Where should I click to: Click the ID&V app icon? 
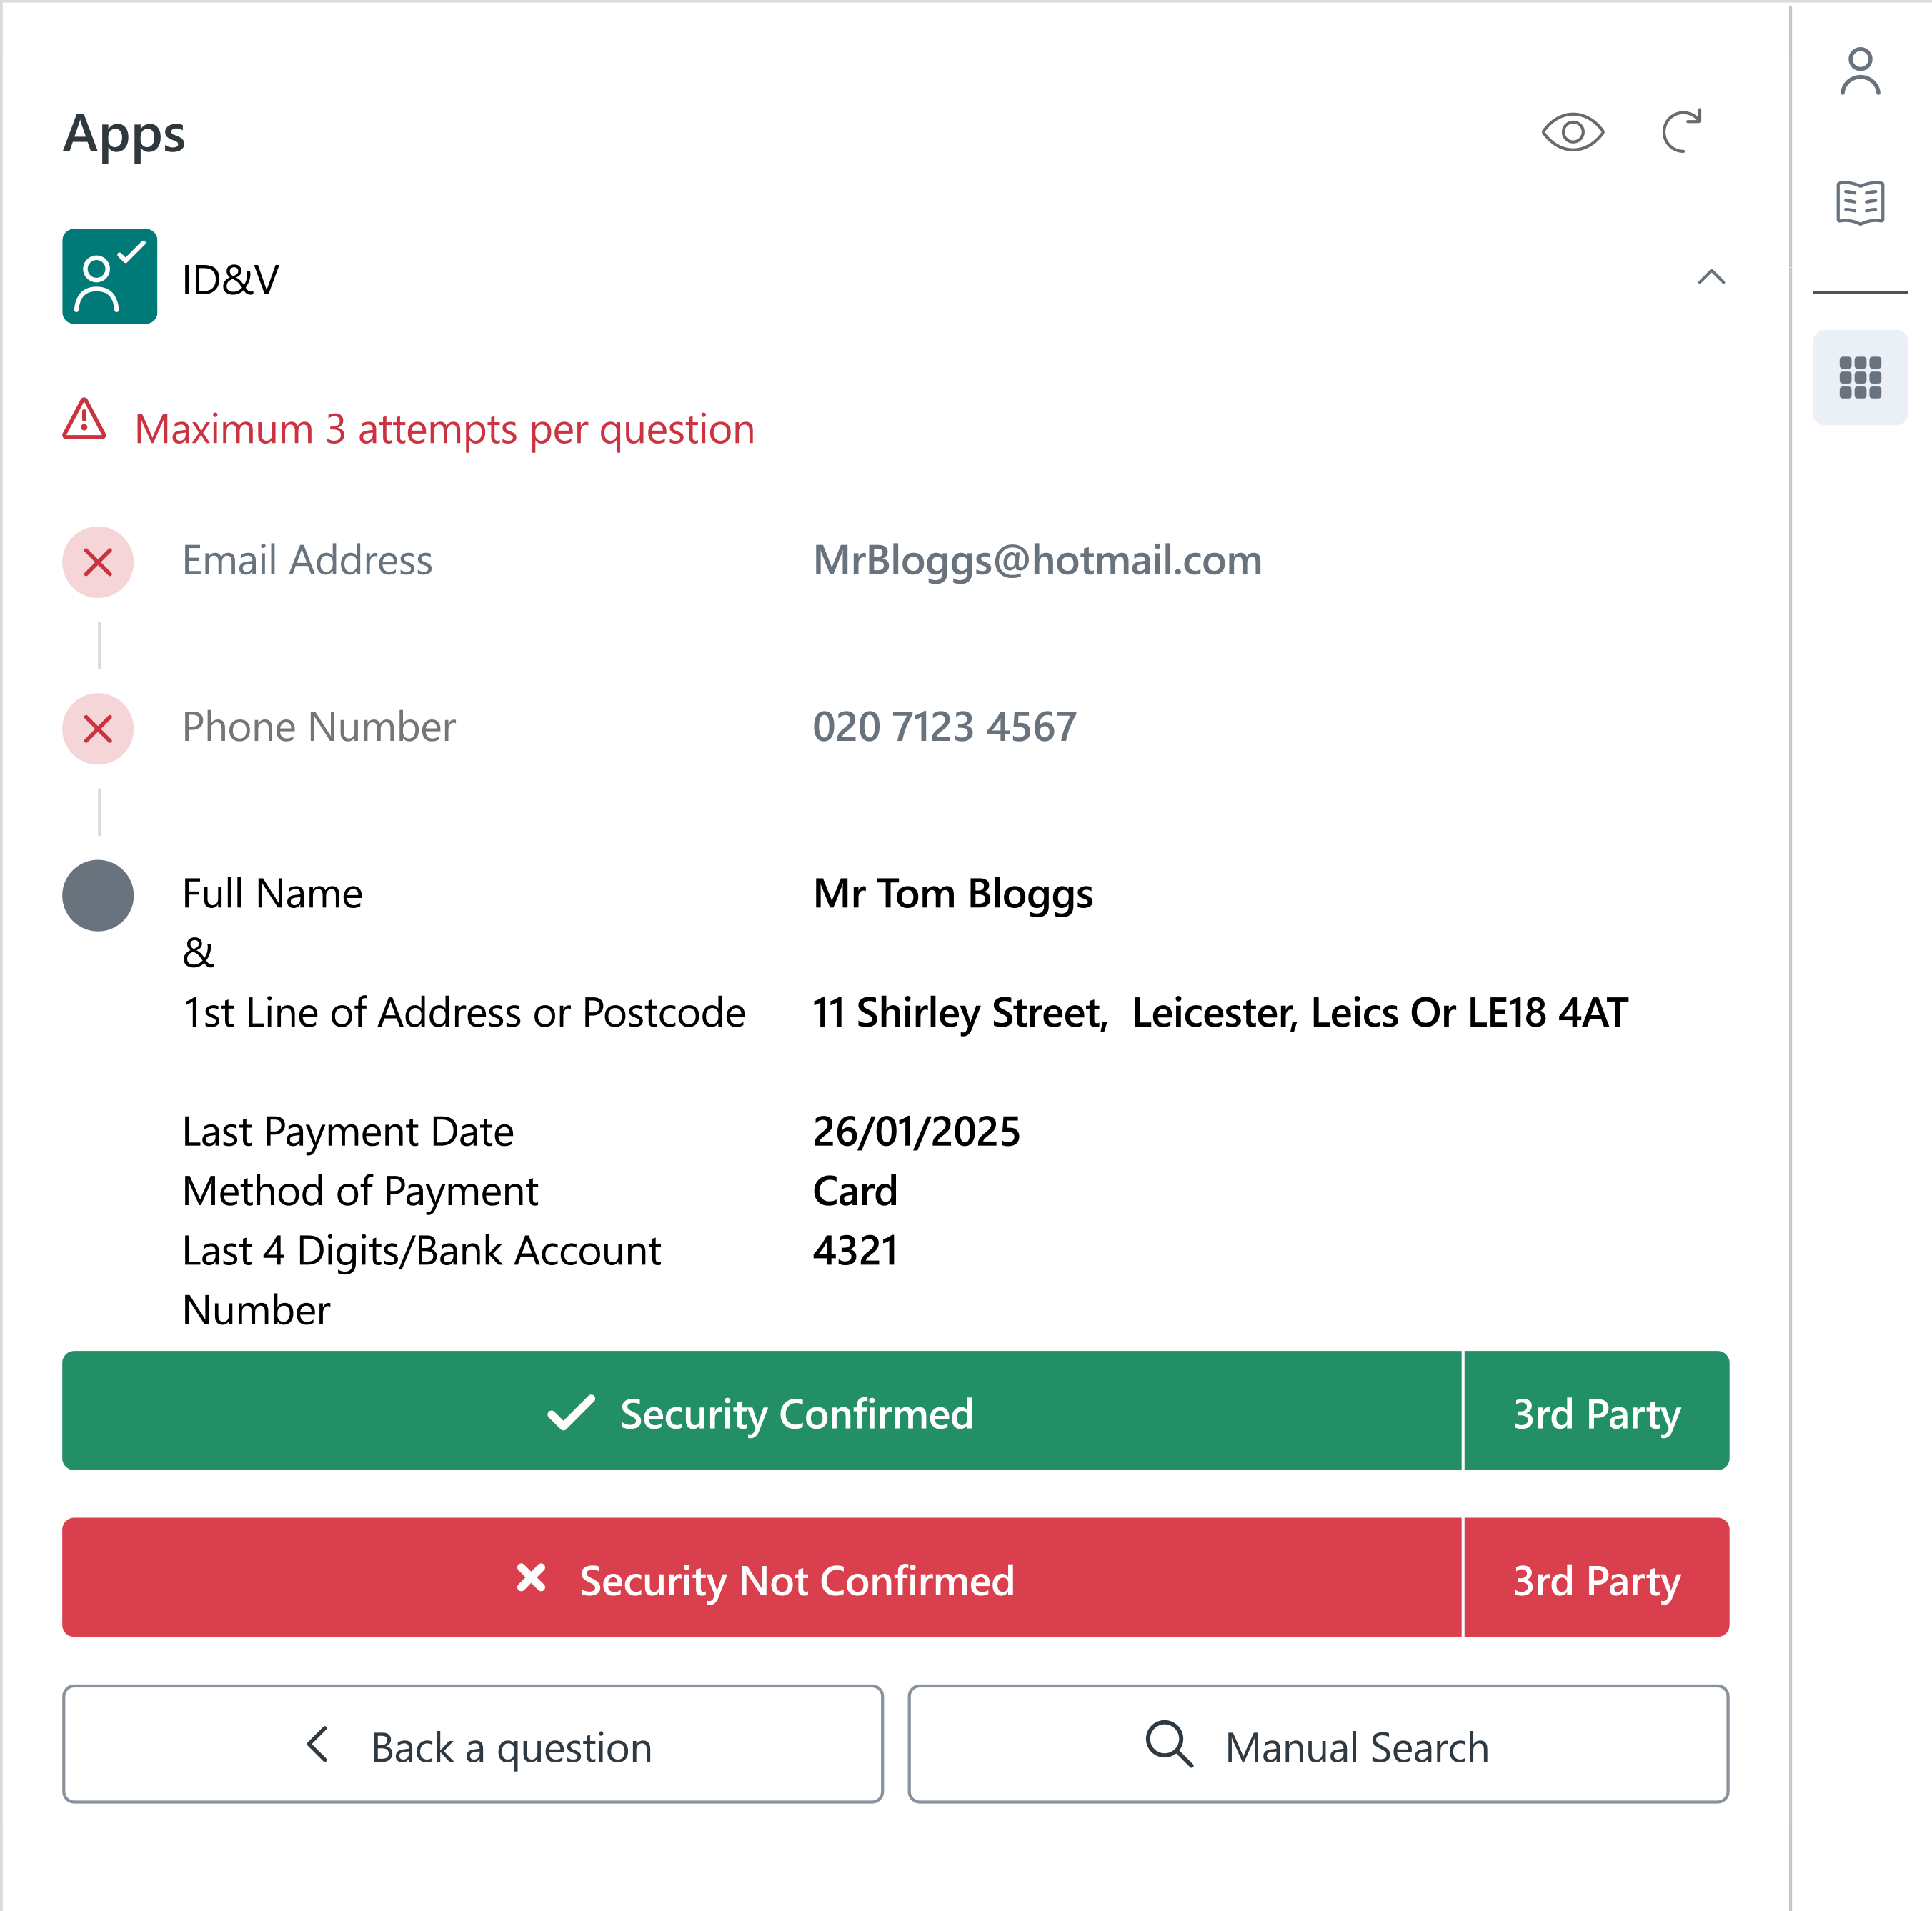[109, 276]
